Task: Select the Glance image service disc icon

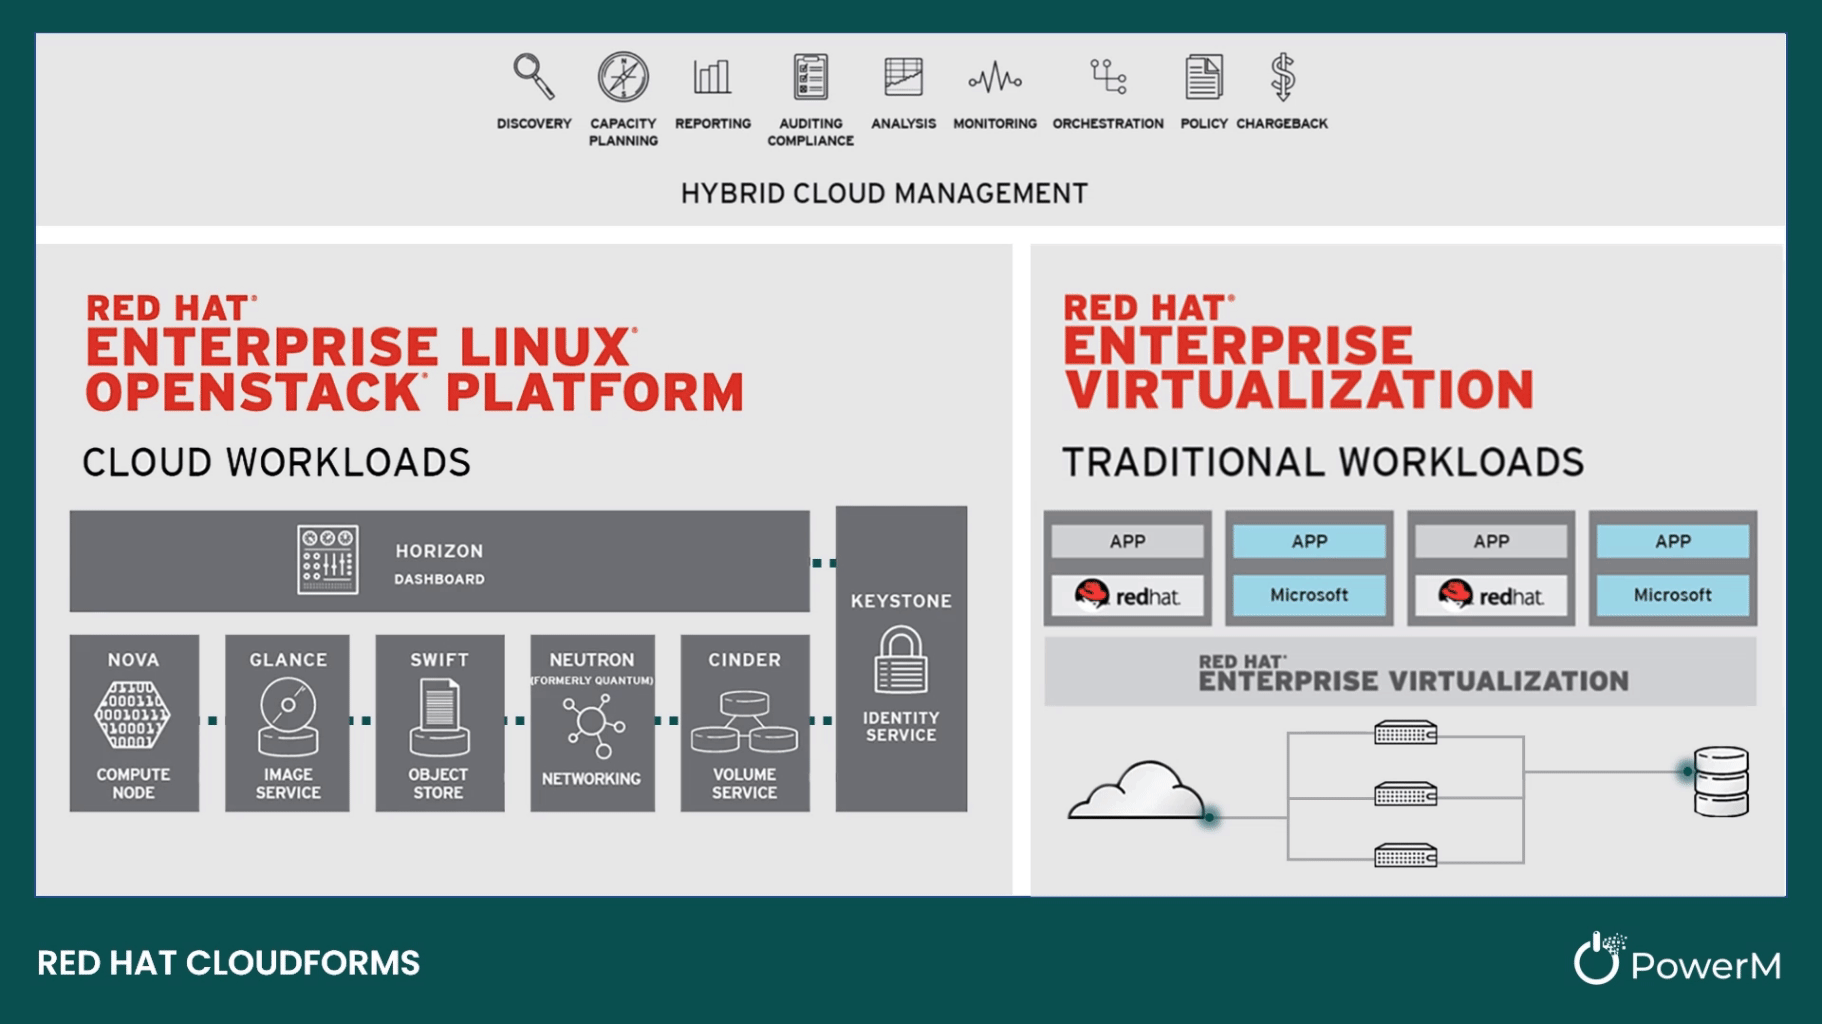Action: (x=288, y=716)
